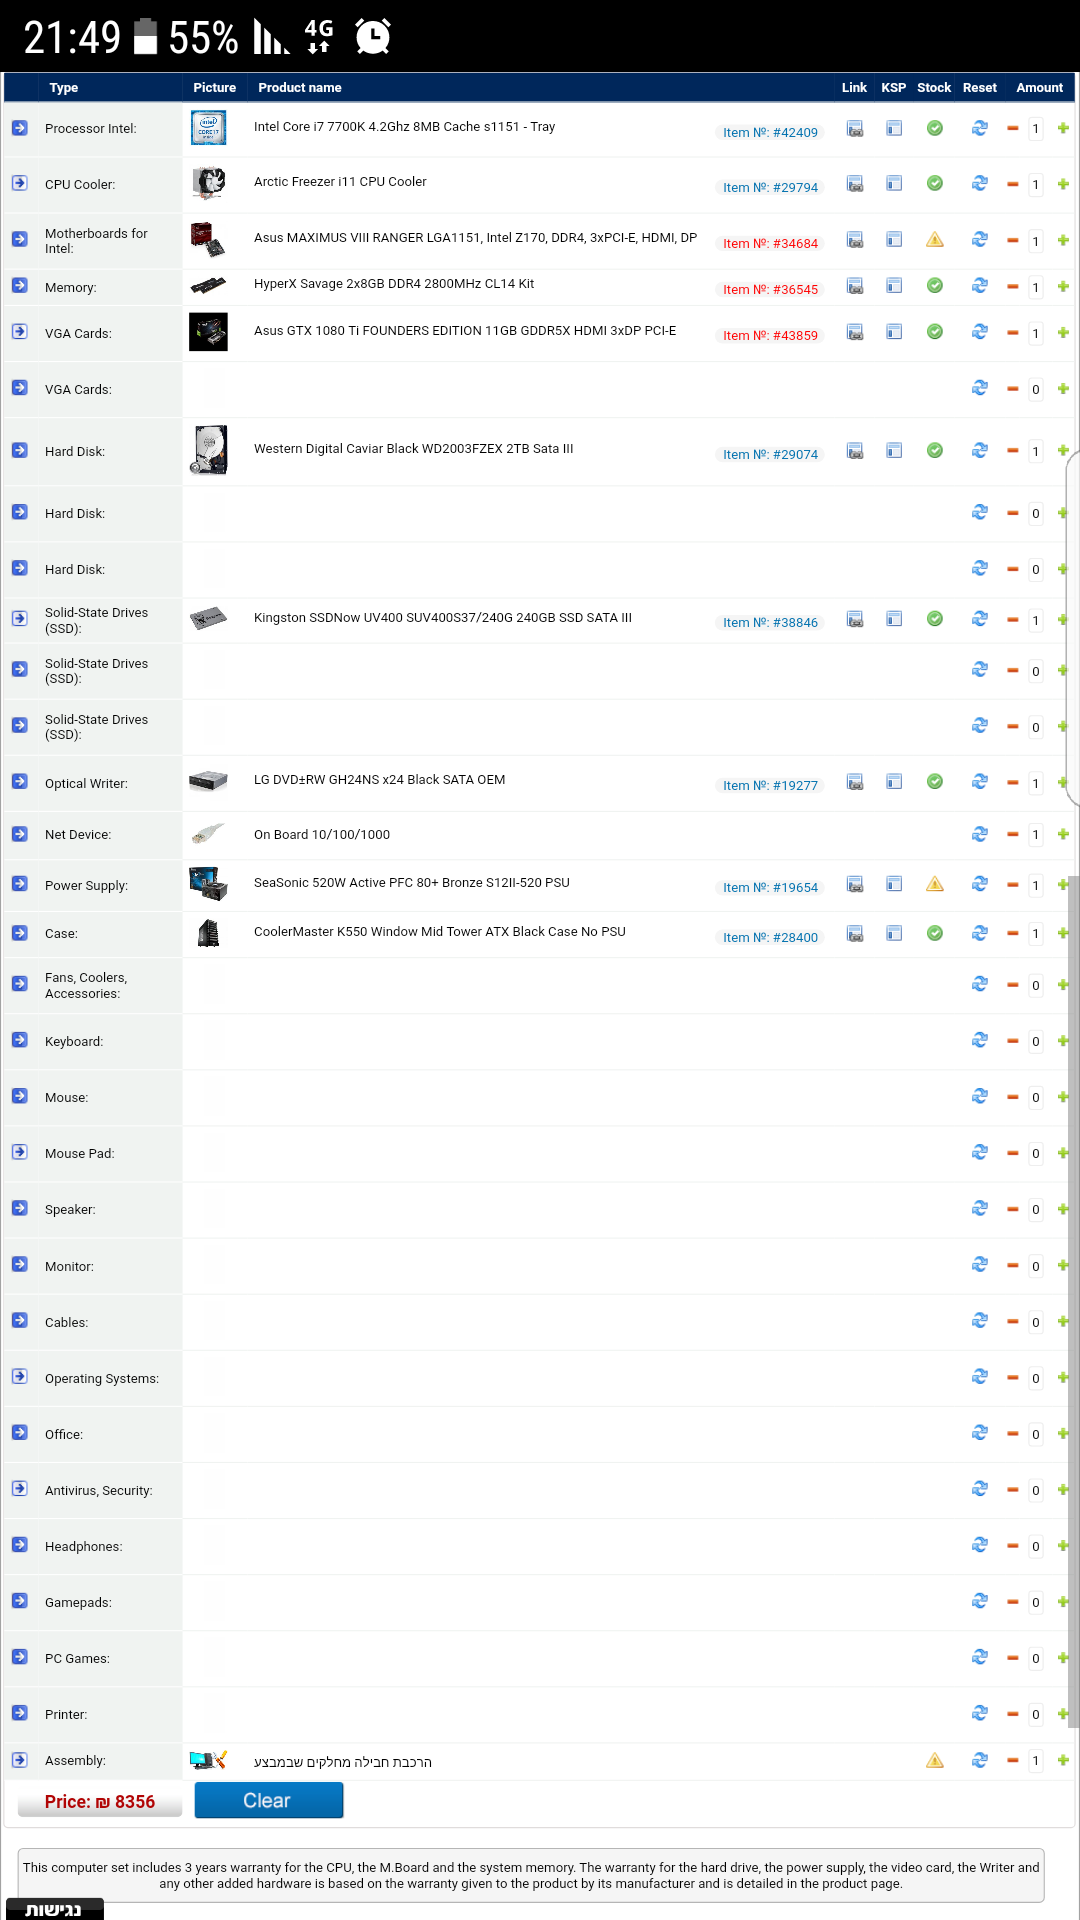Open KSP icon for Arctic Freezer i11 row
The image size is (1080, 1920).
pyautogui.click(x=894, y=183)
